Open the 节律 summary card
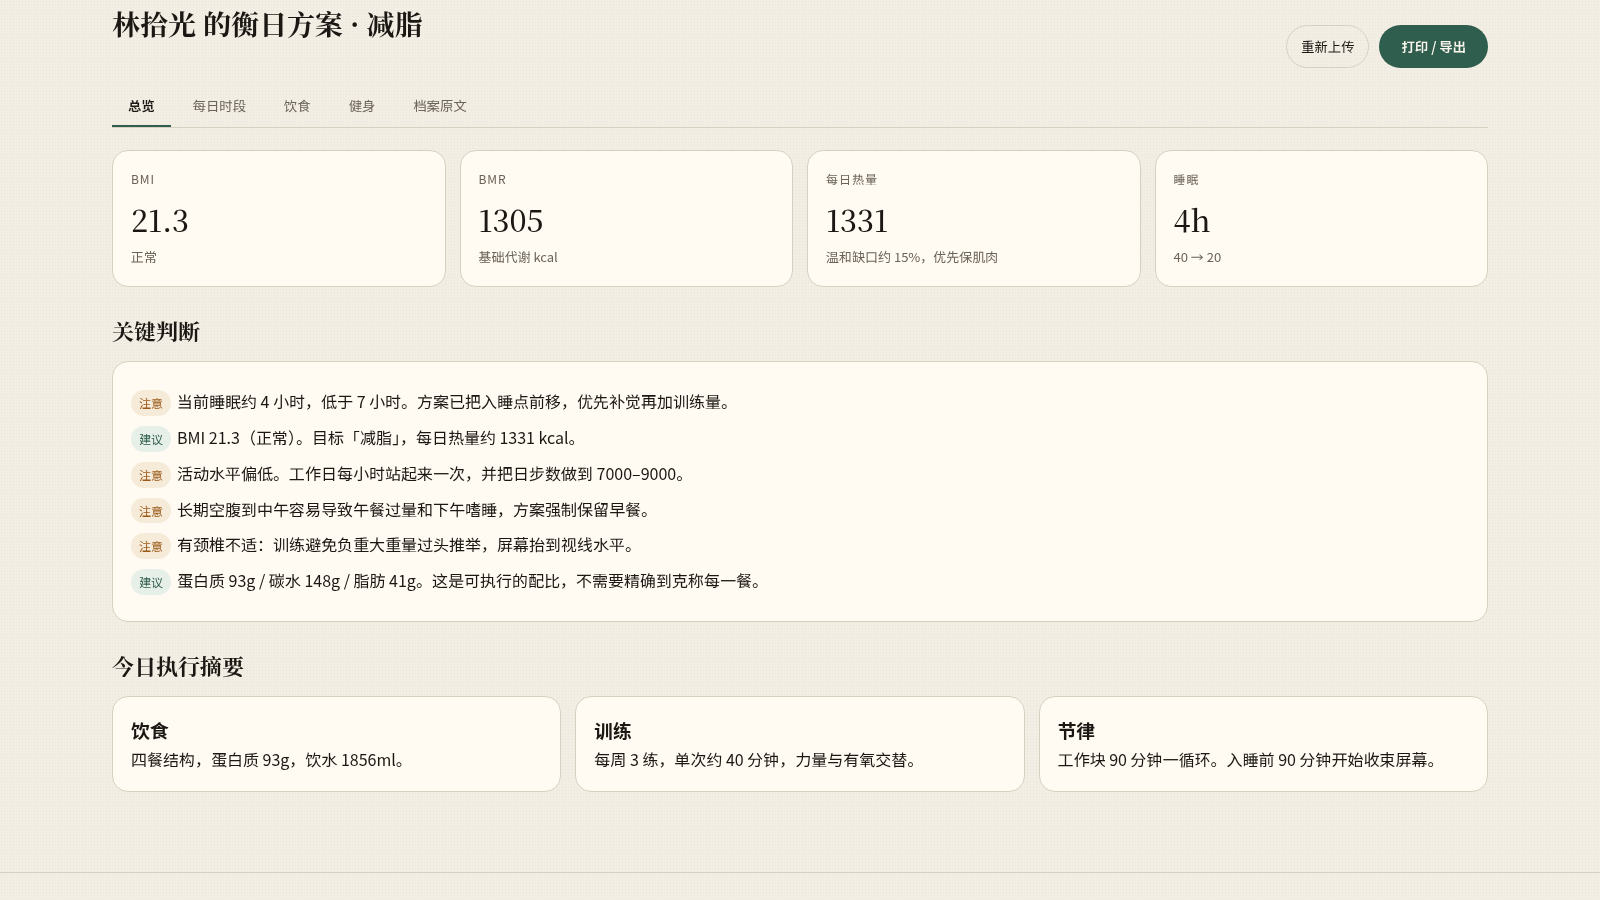The height and width of the screenshot is (900, 1600). 1263,744
